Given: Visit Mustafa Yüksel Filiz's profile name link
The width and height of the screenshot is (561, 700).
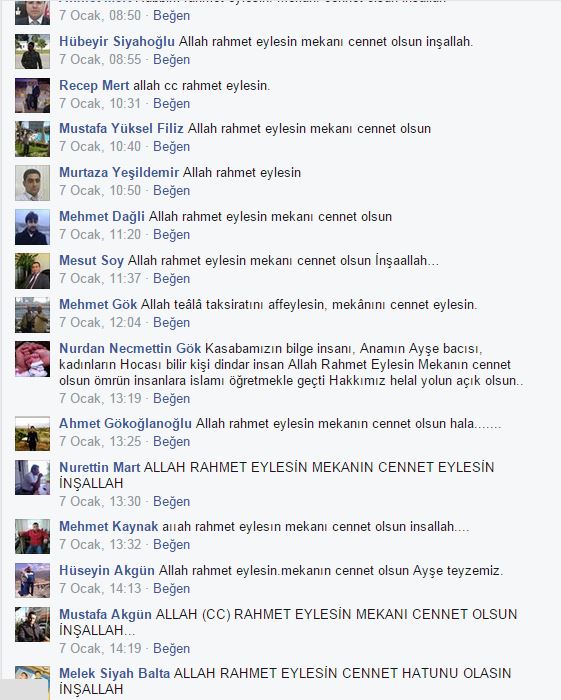Looking at the screenshot, I should pos(121,129).
